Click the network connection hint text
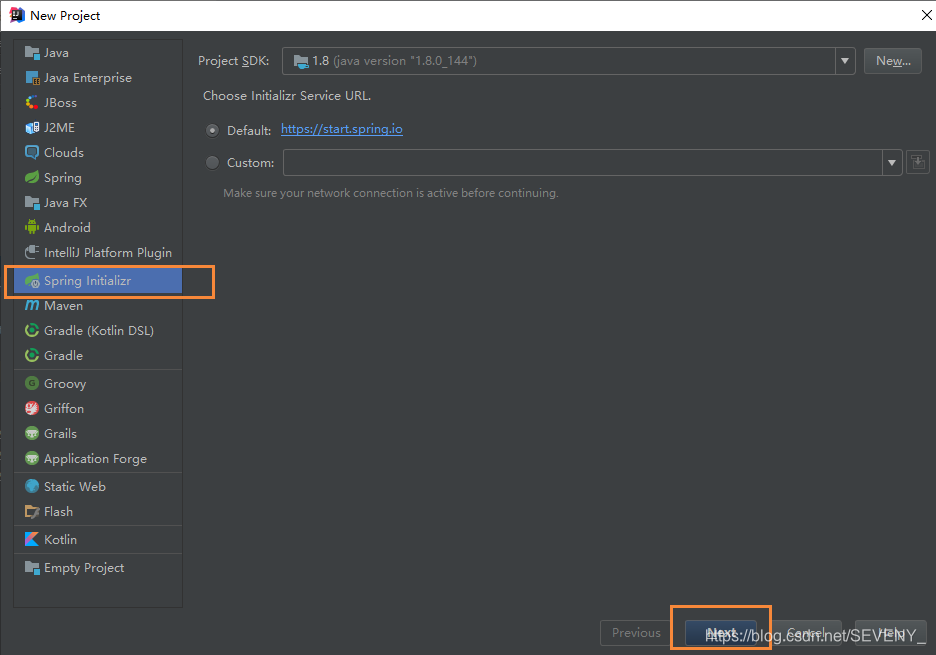This screenshot has width=936, height=655. 391,193
